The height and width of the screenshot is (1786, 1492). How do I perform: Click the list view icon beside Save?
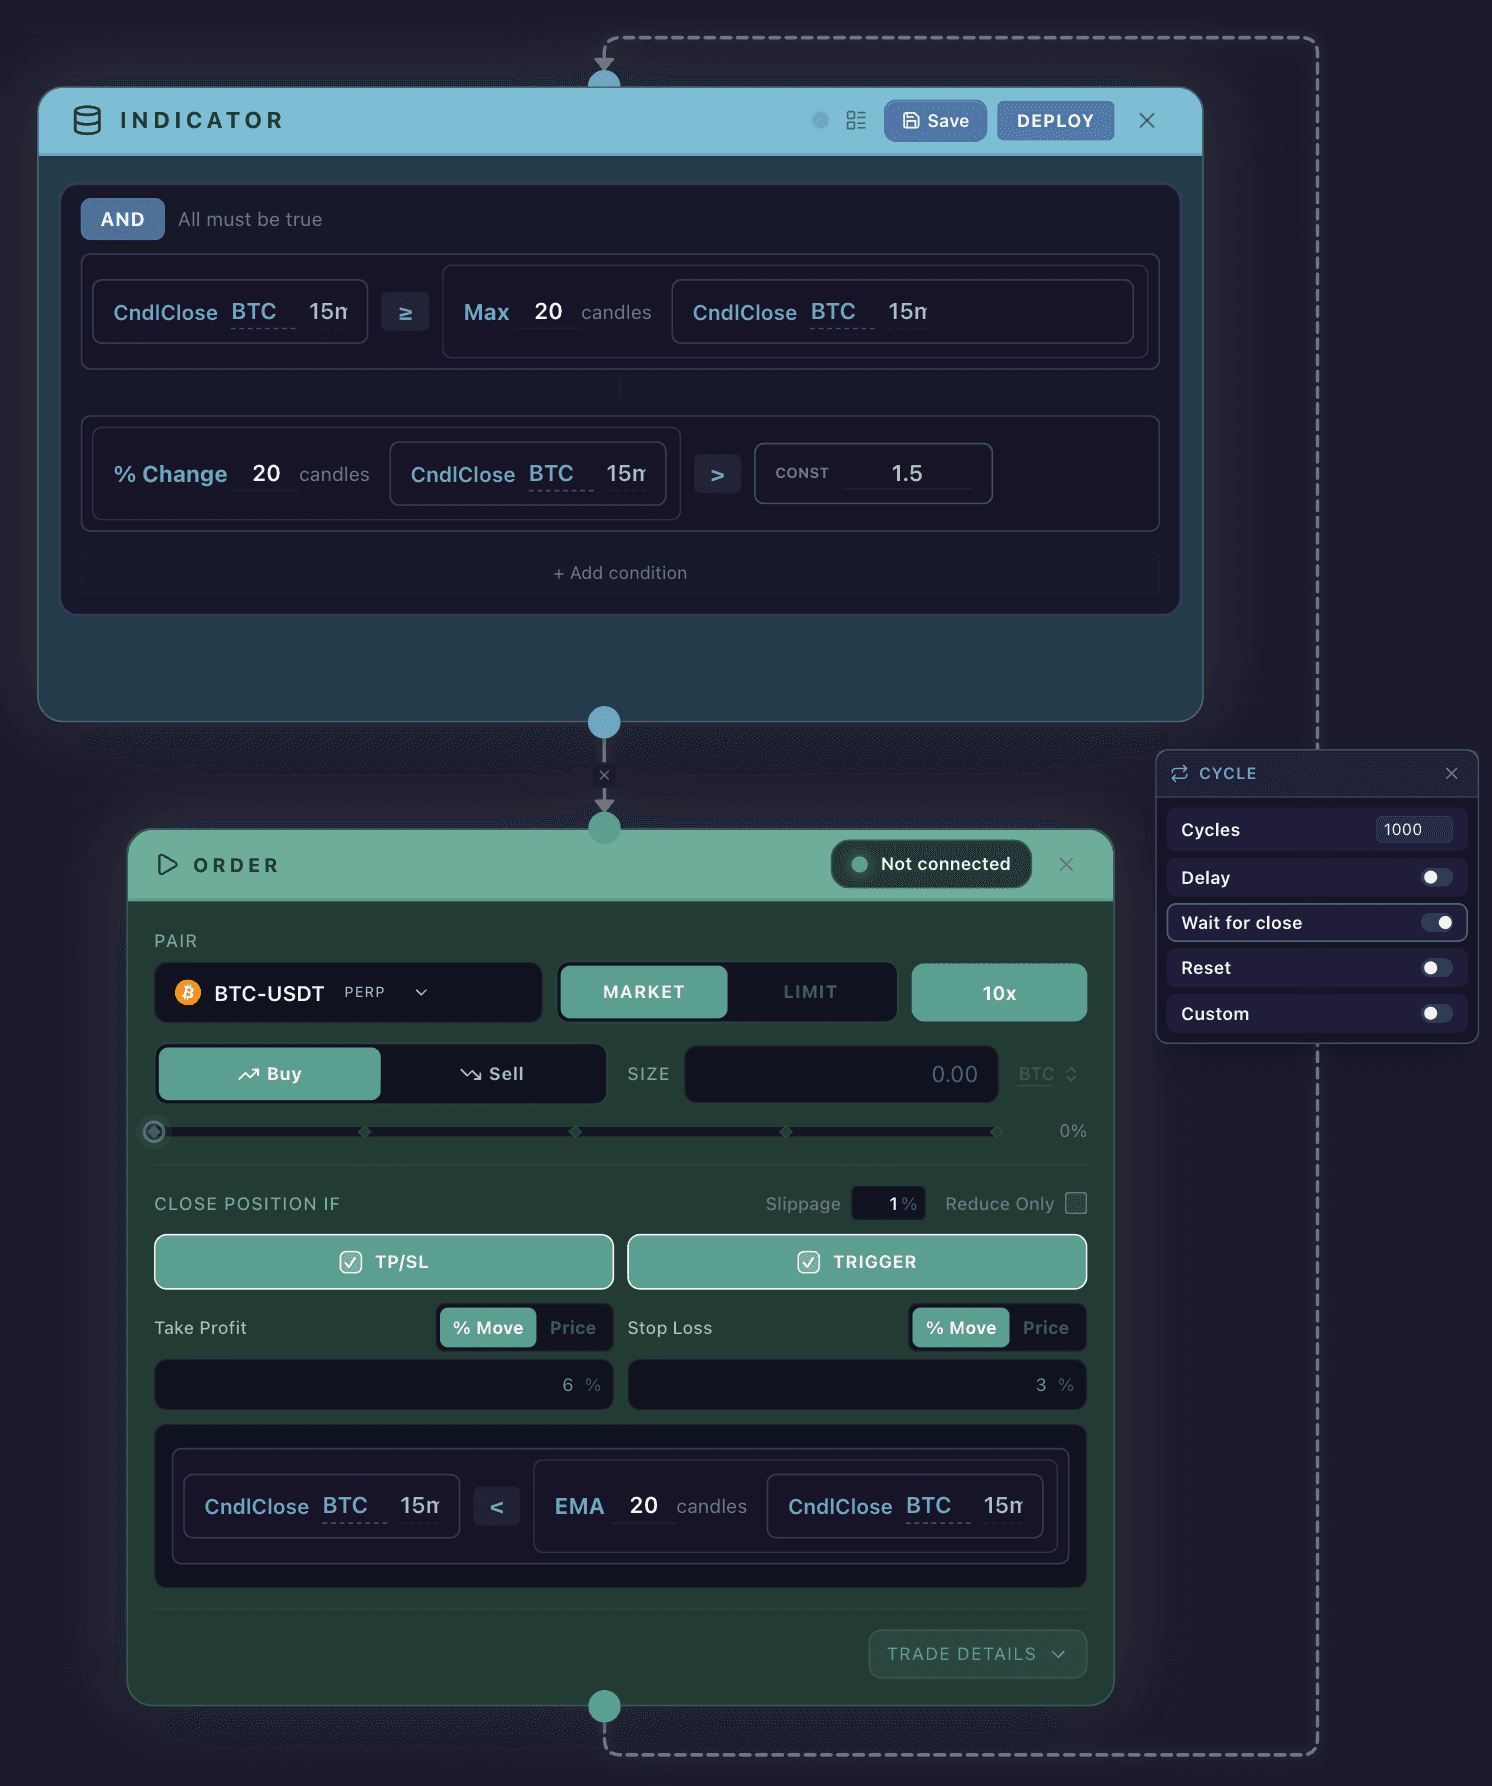[856, 120]
